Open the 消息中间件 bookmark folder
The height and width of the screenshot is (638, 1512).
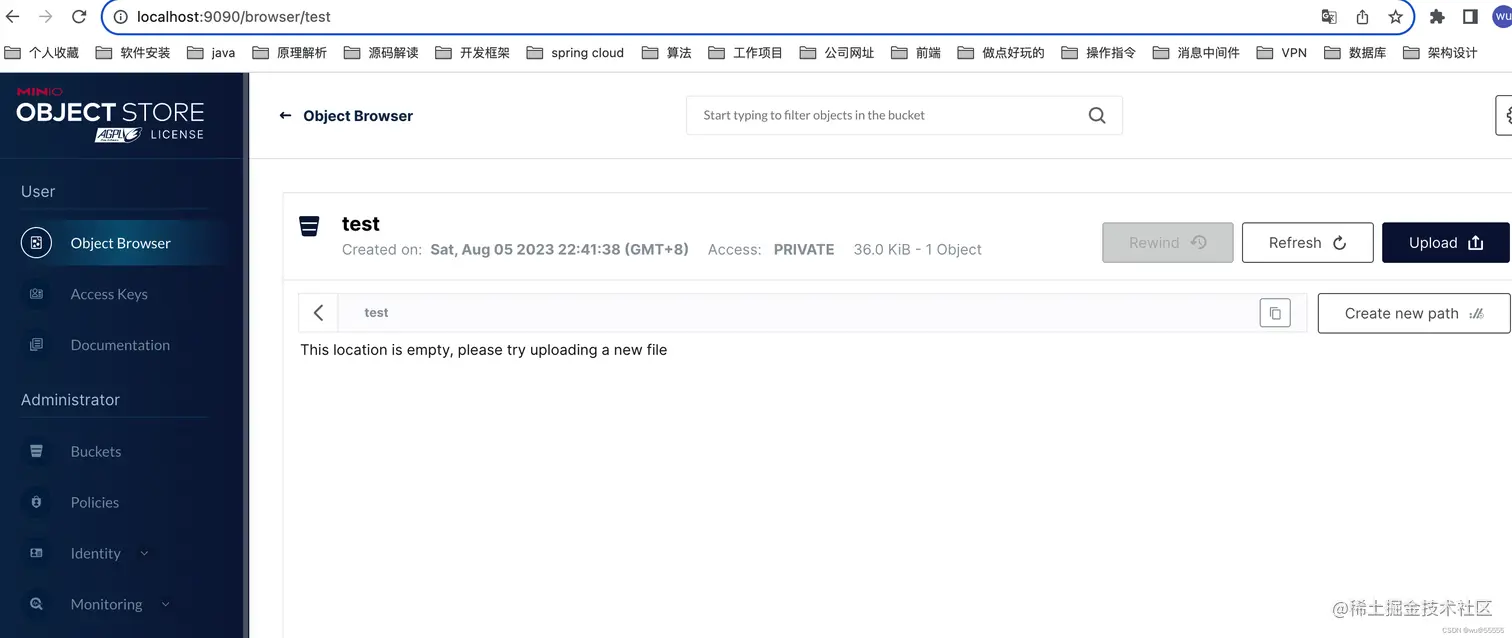pyautogui.click(x=1196, y=53)
